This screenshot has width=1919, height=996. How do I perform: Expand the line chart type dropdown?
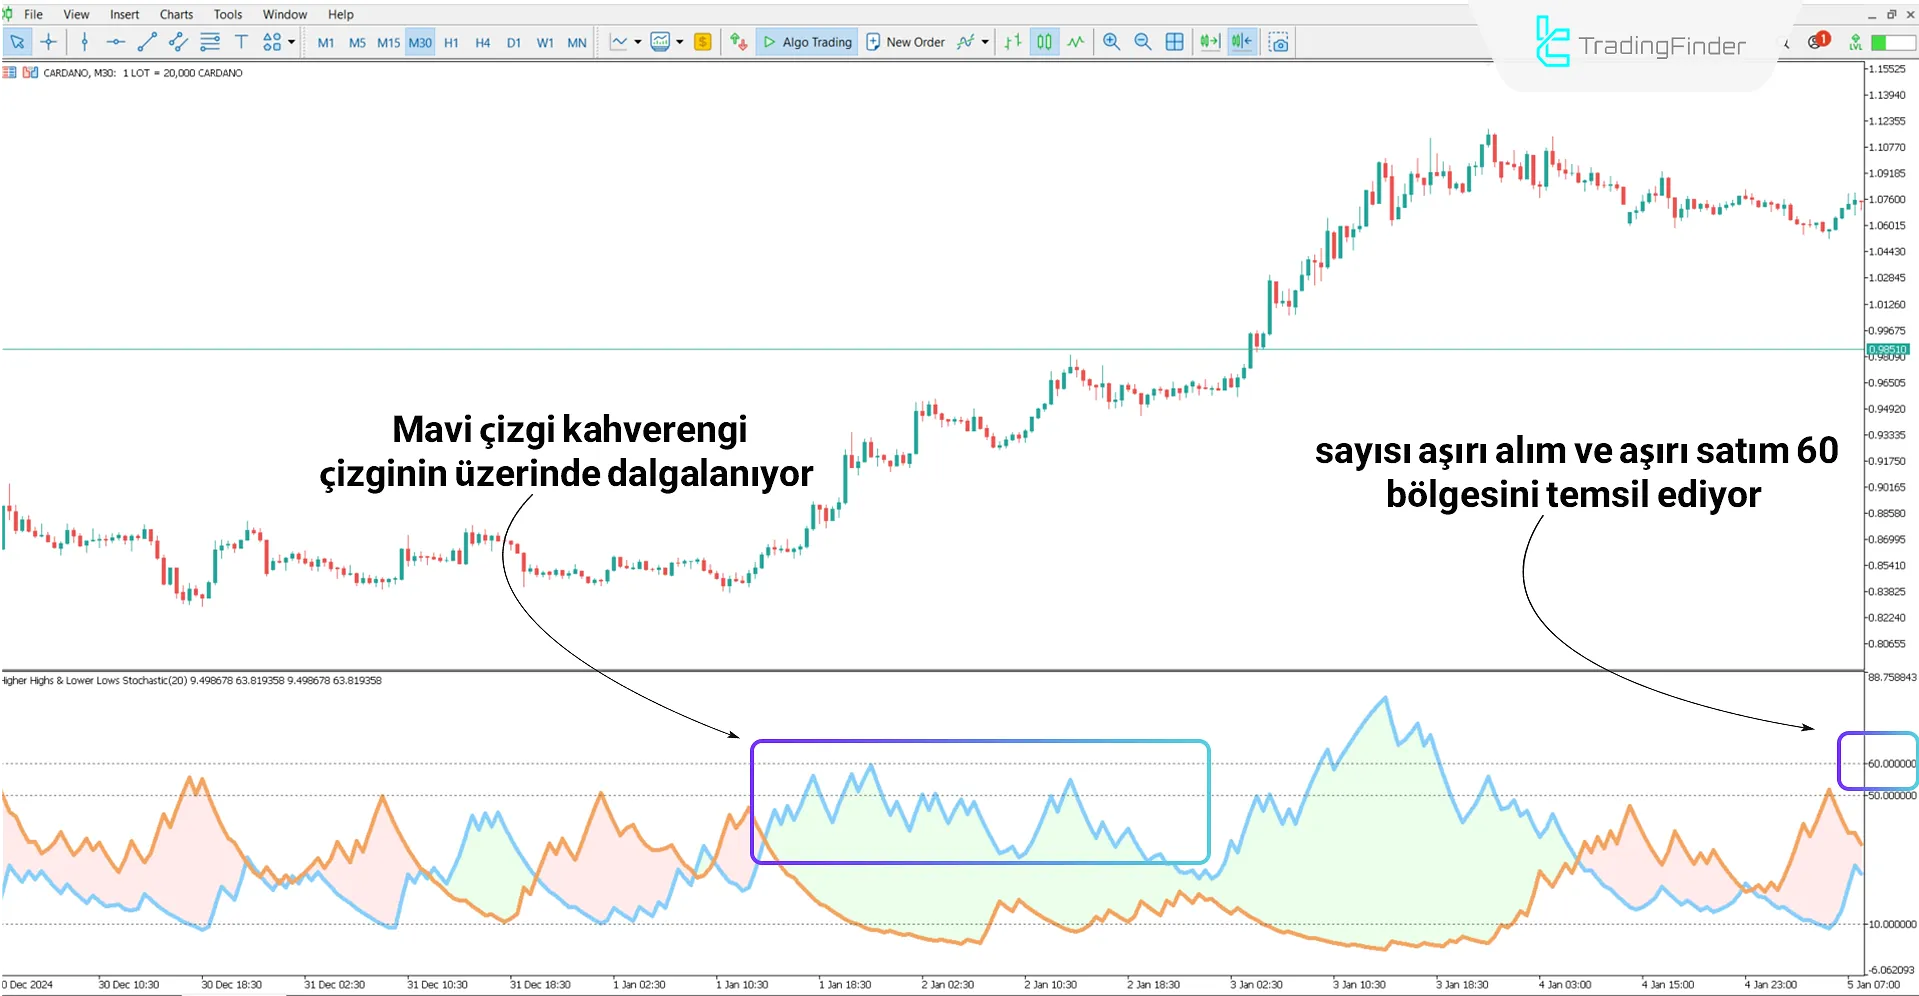[x=636, y=41]
